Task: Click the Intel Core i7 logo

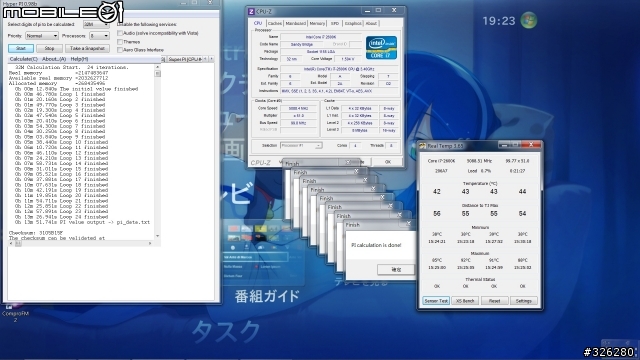Action: pos(381,48)
